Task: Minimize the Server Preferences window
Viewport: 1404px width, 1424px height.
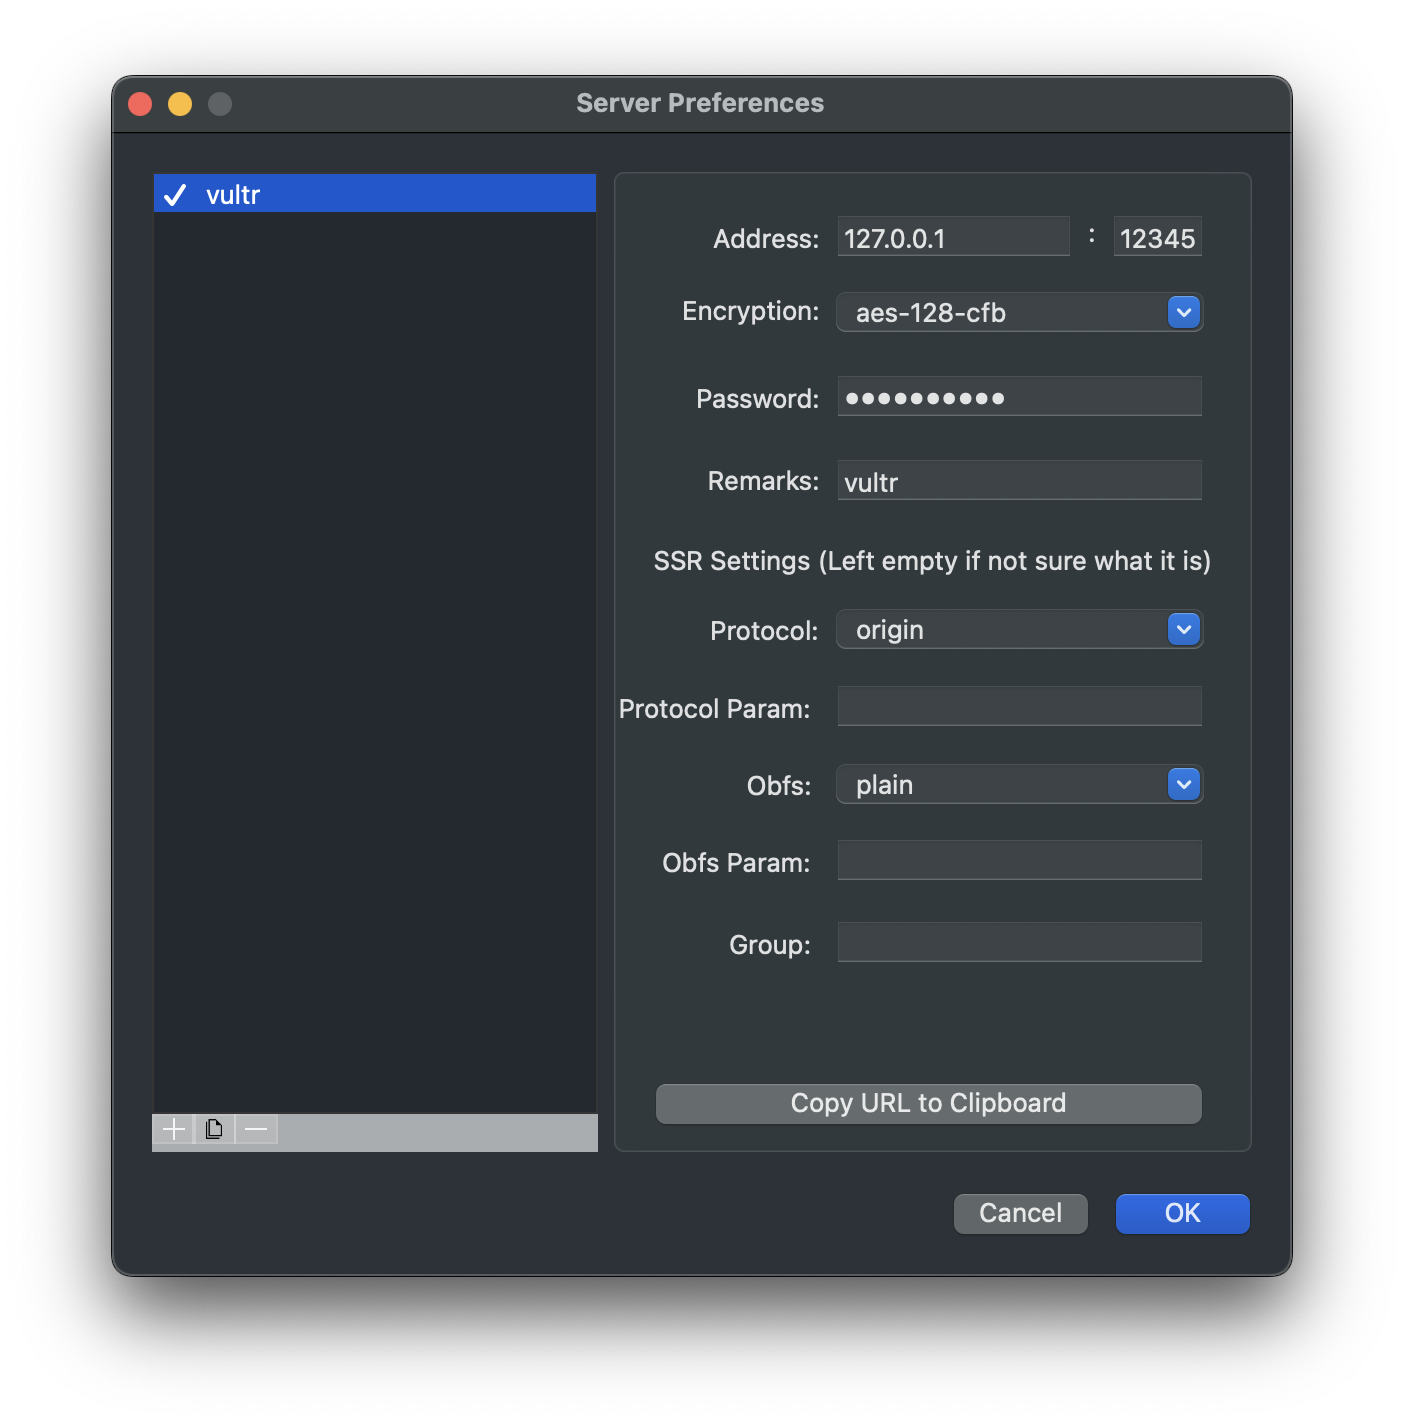Action: coord(180,104)
